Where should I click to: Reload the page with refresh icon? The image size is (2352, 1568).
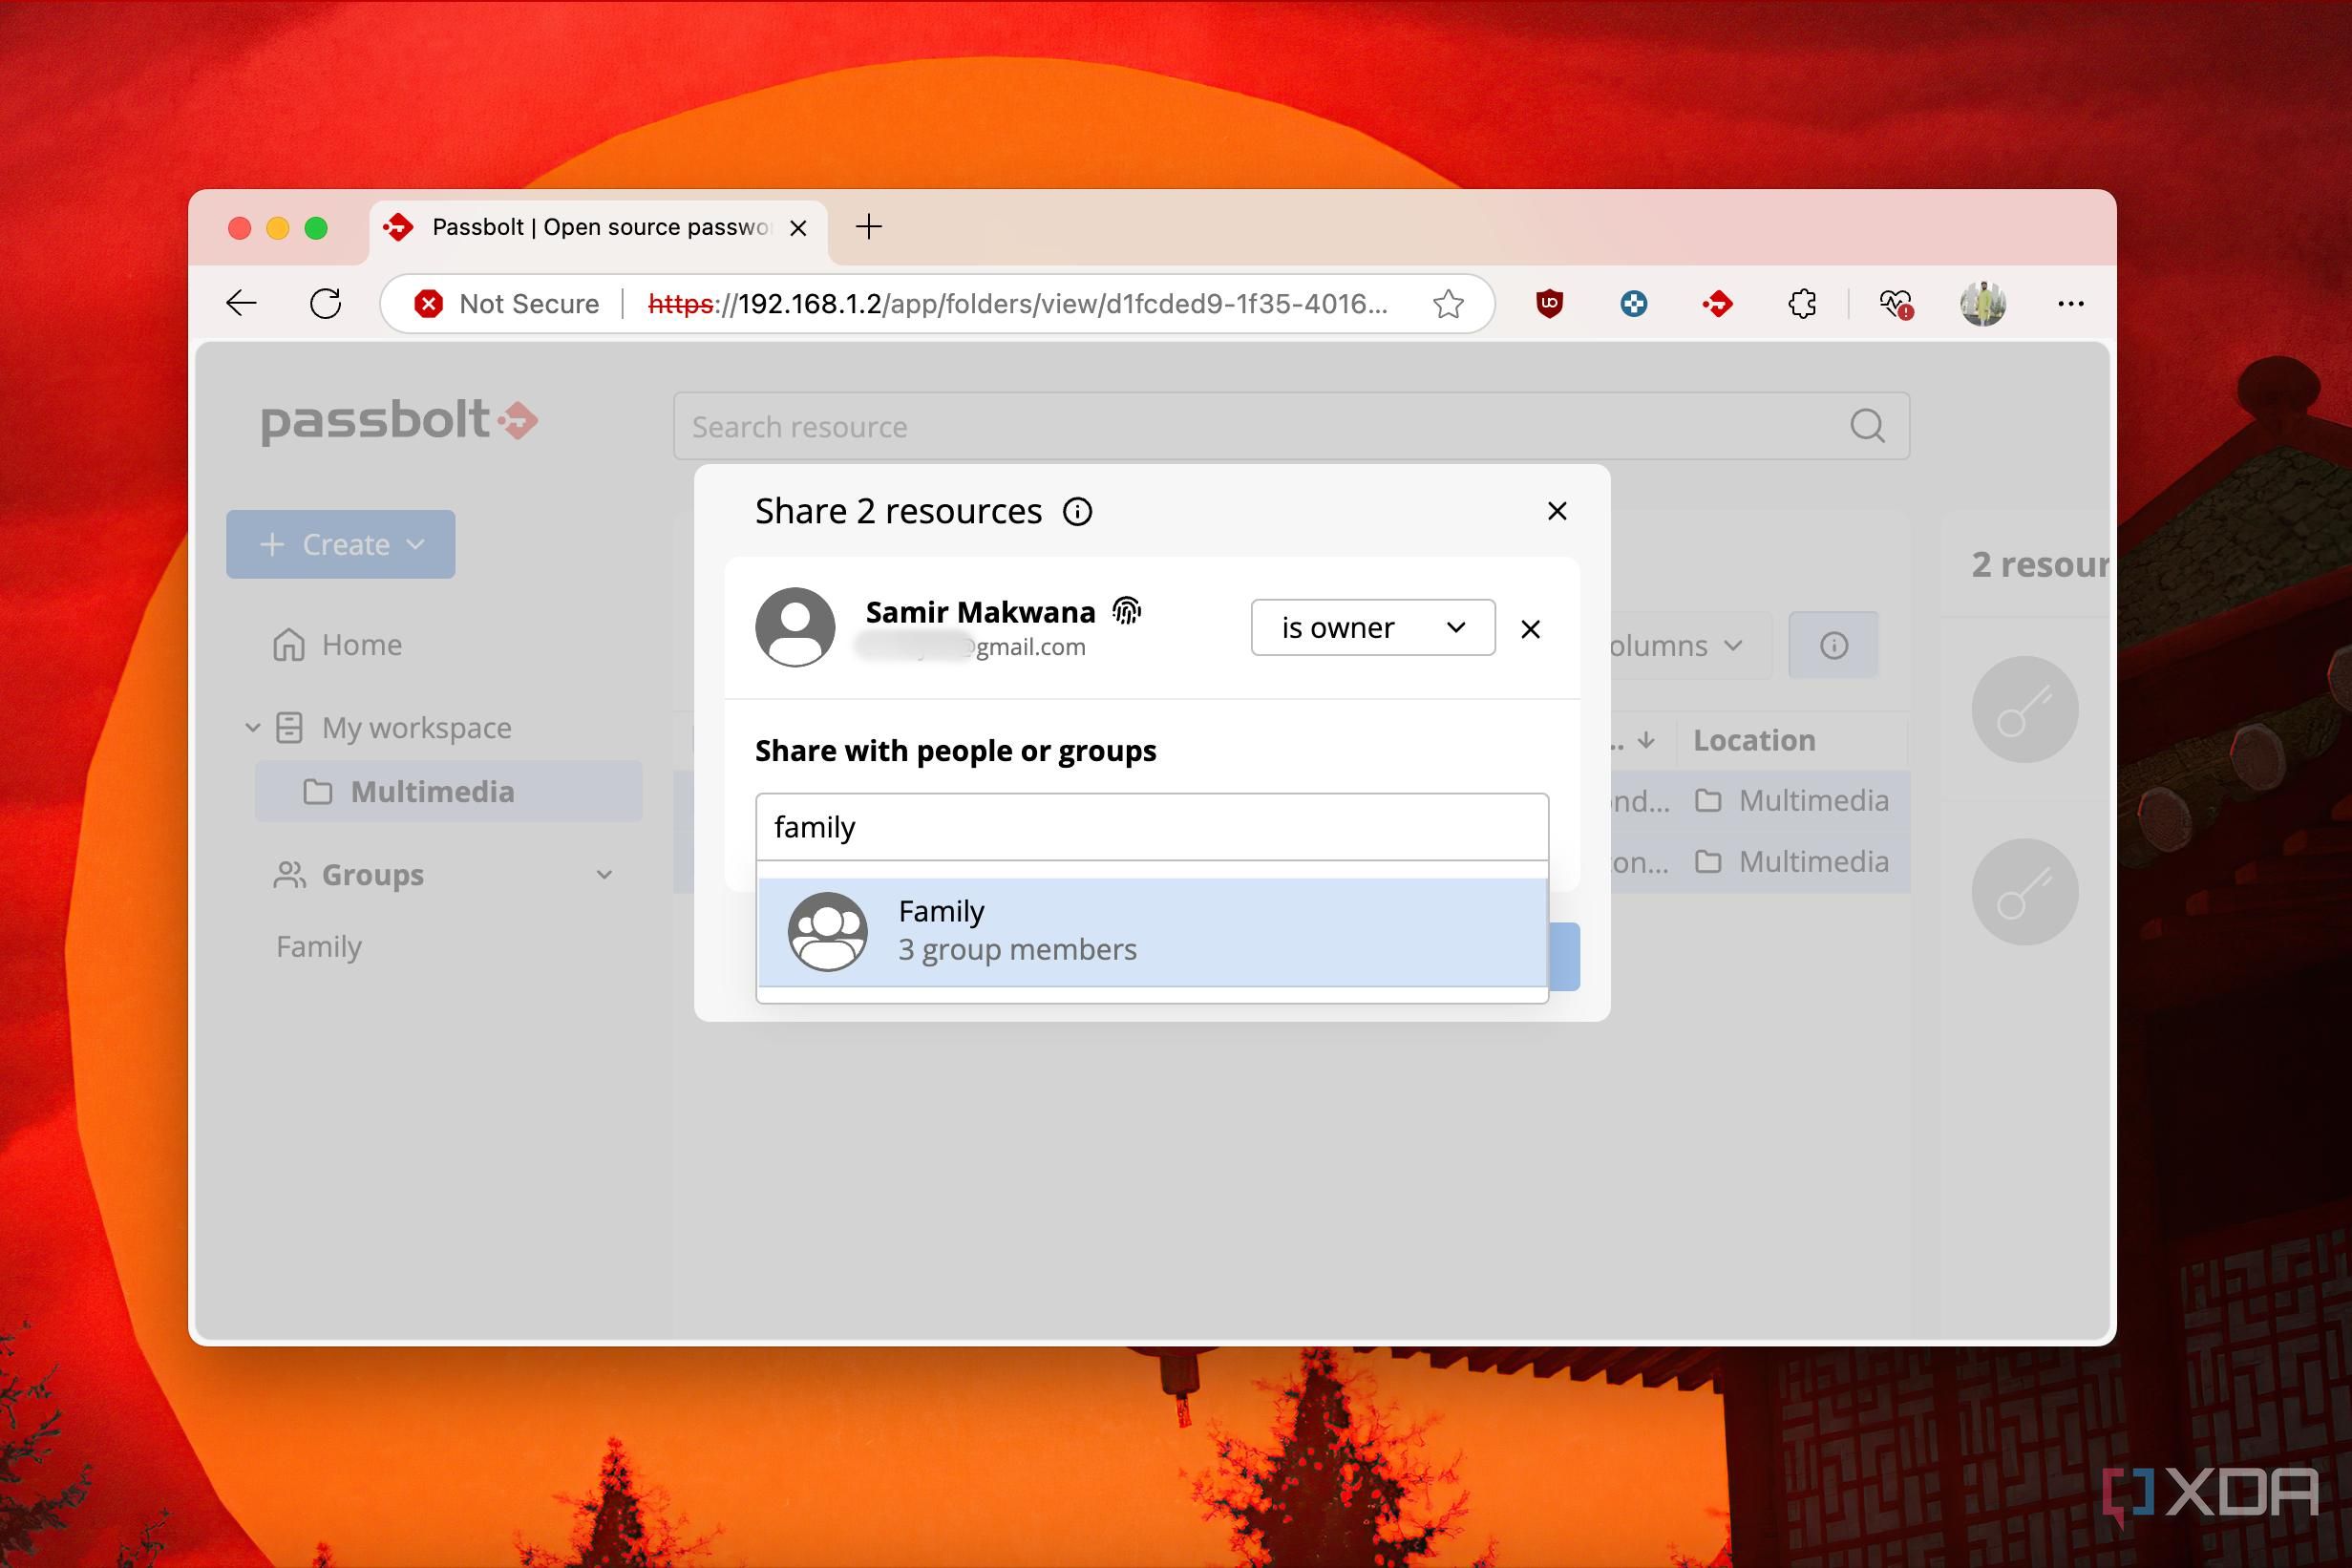tap(325, 303)
